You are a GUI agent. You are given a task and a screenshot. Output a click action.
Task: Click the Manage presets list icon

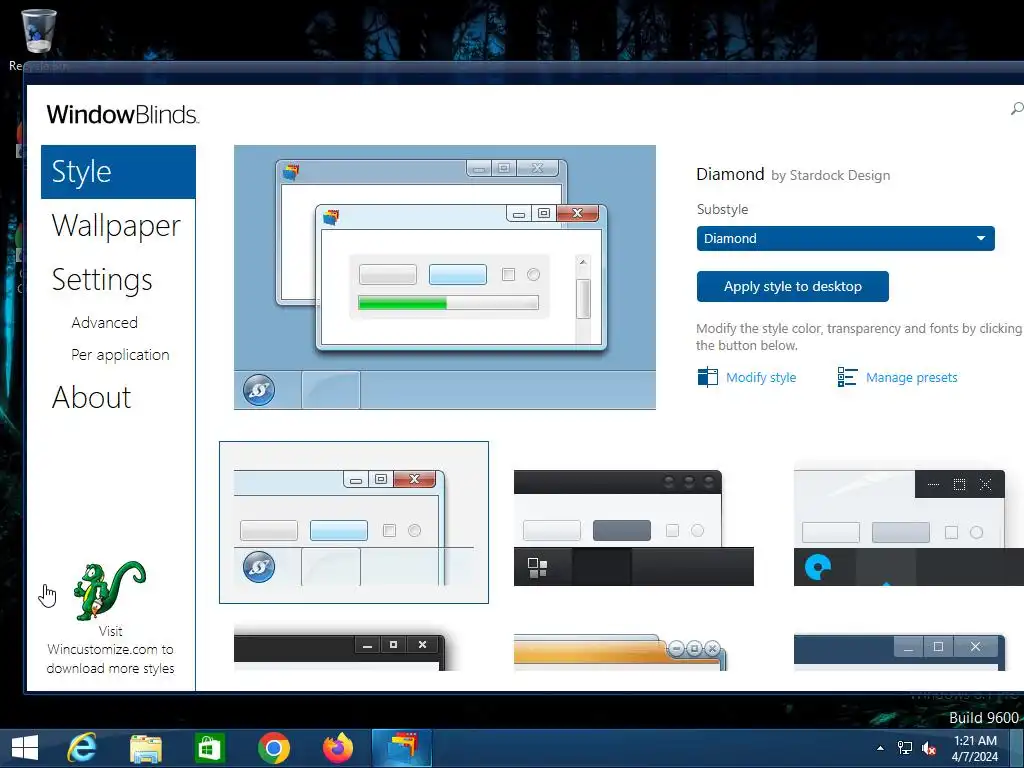point(847,377)
